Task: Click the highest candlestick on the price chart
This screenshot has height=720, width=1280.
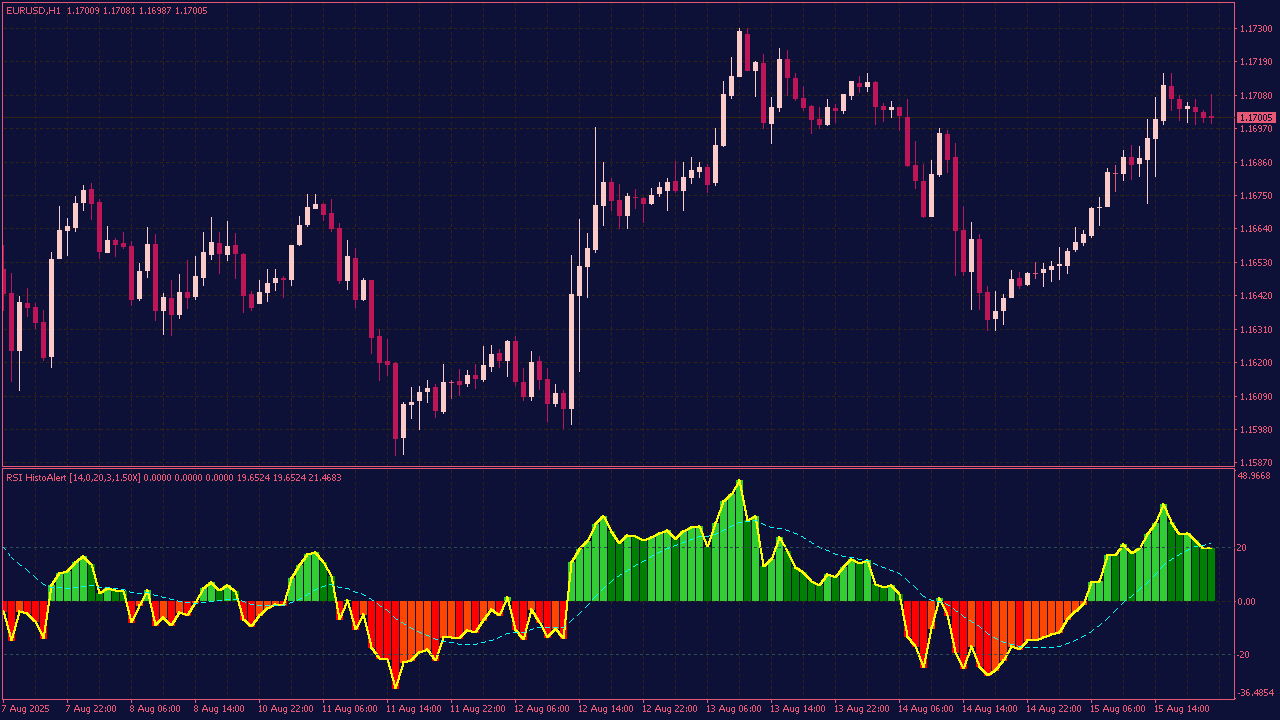Action: (740, 50)
